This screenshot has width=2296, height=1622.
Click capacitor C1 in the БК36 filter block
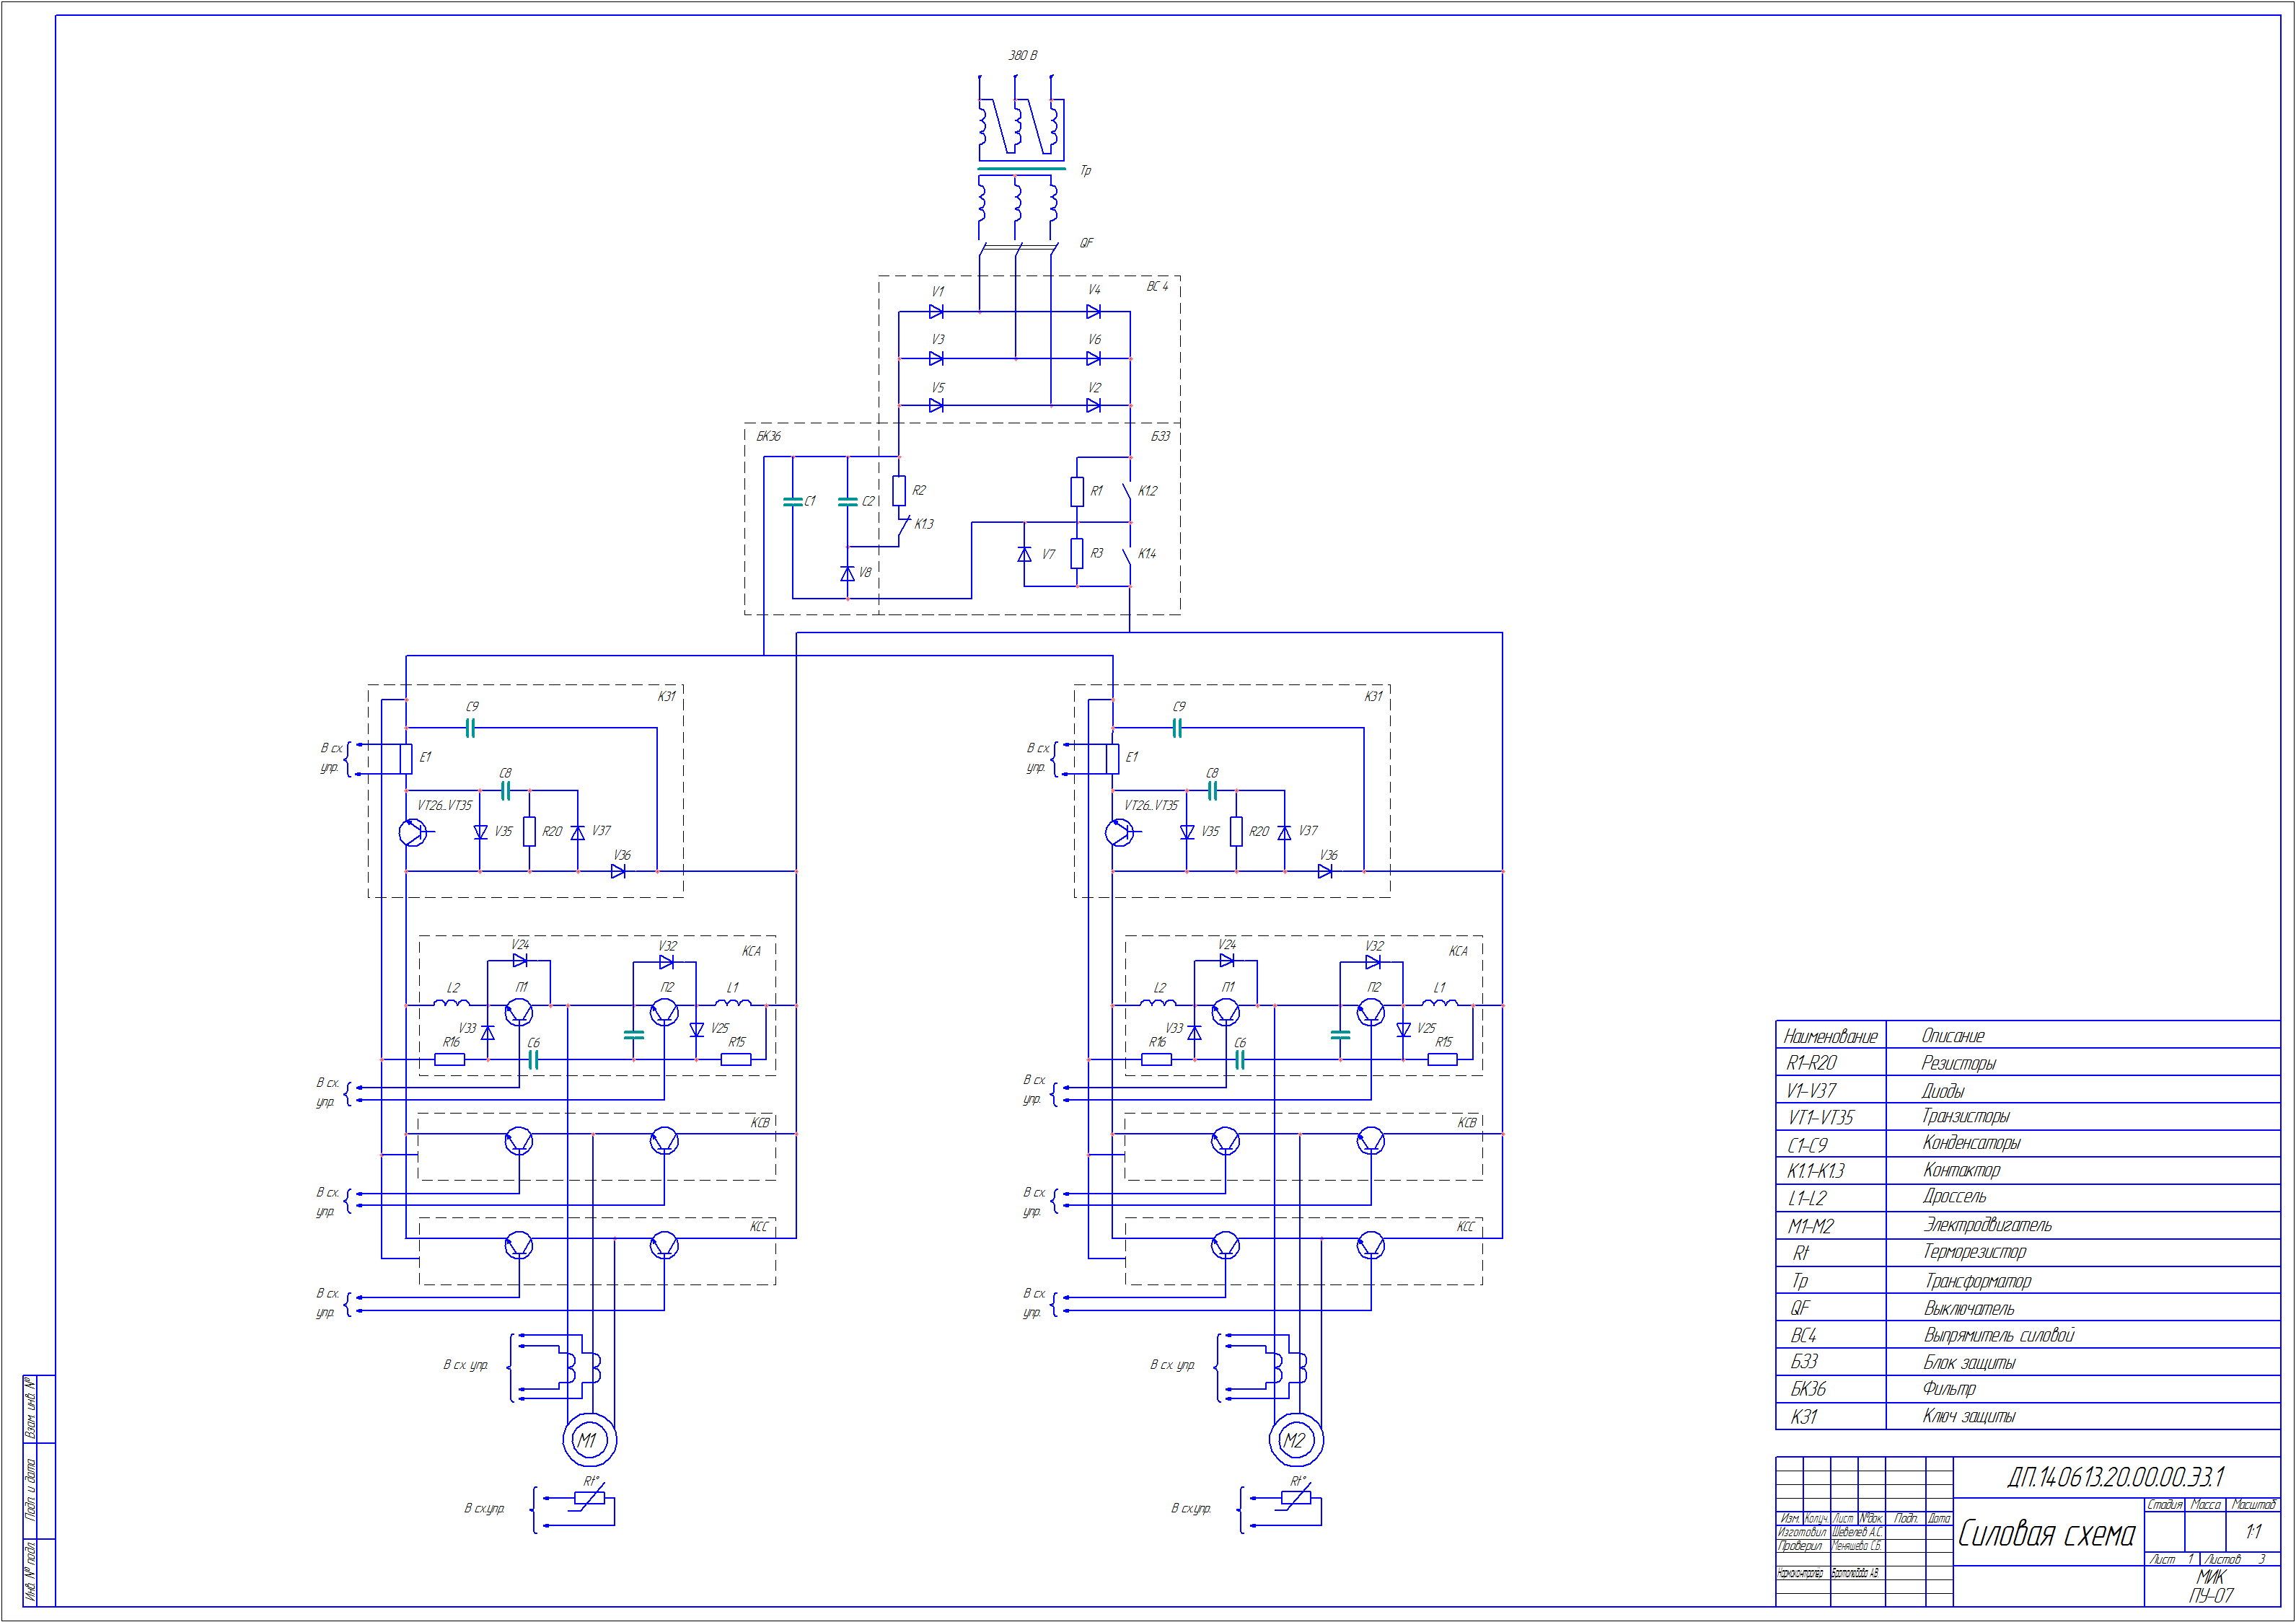[793, 501]
